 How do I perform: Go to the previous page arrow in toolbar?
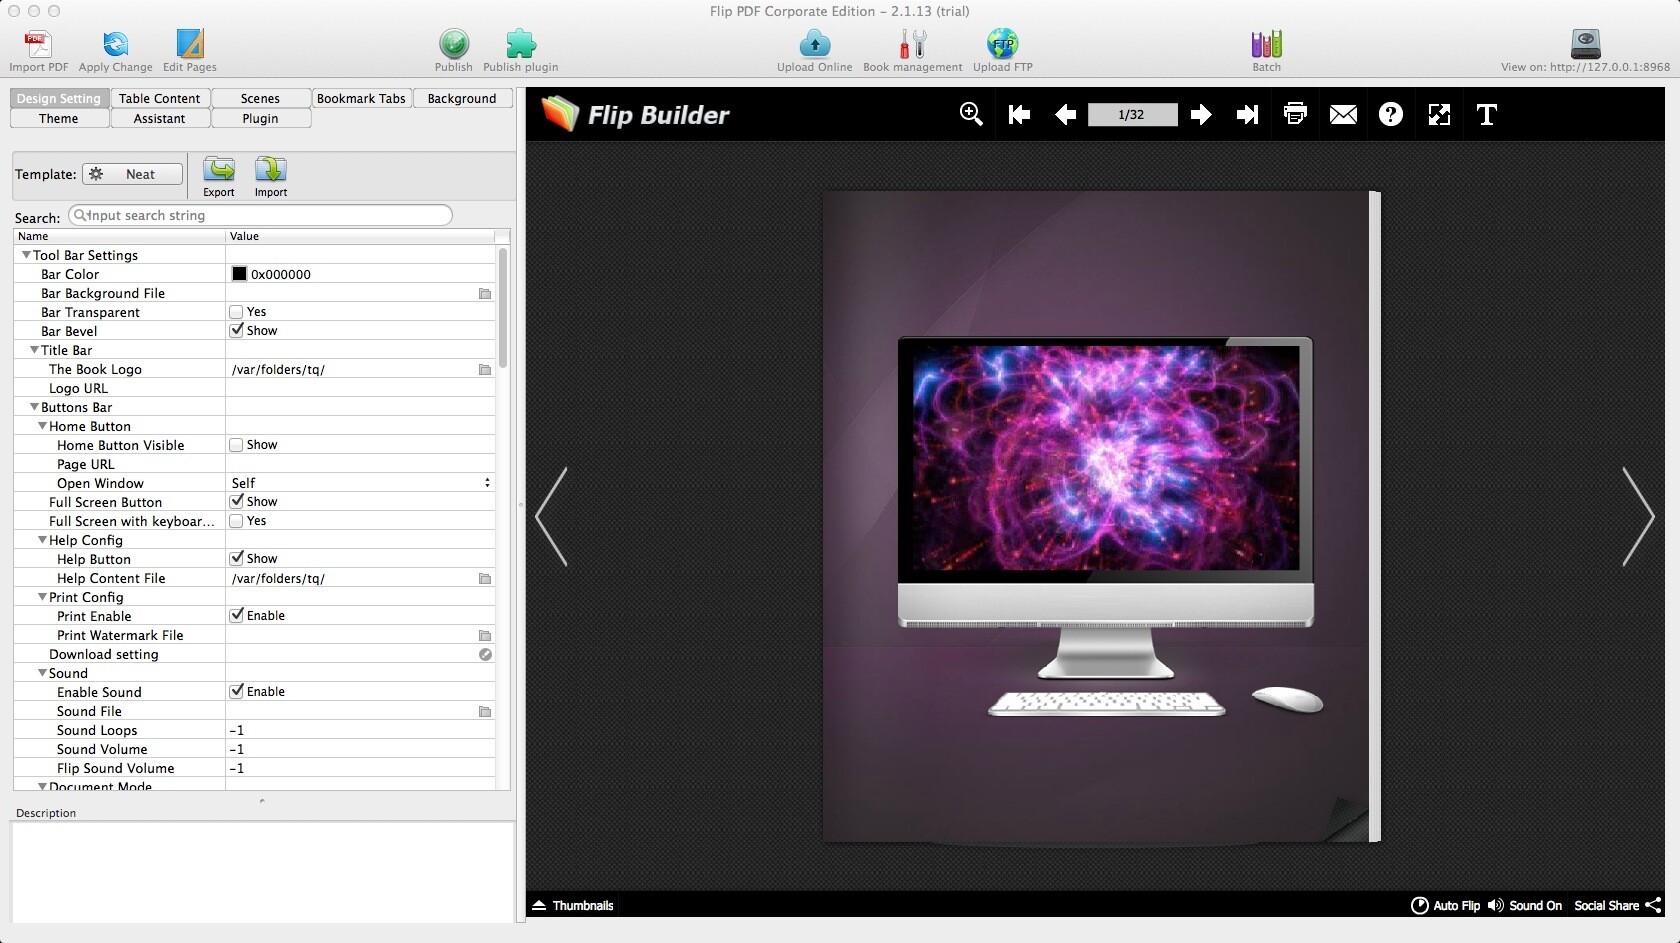[x=1065, y=115]
